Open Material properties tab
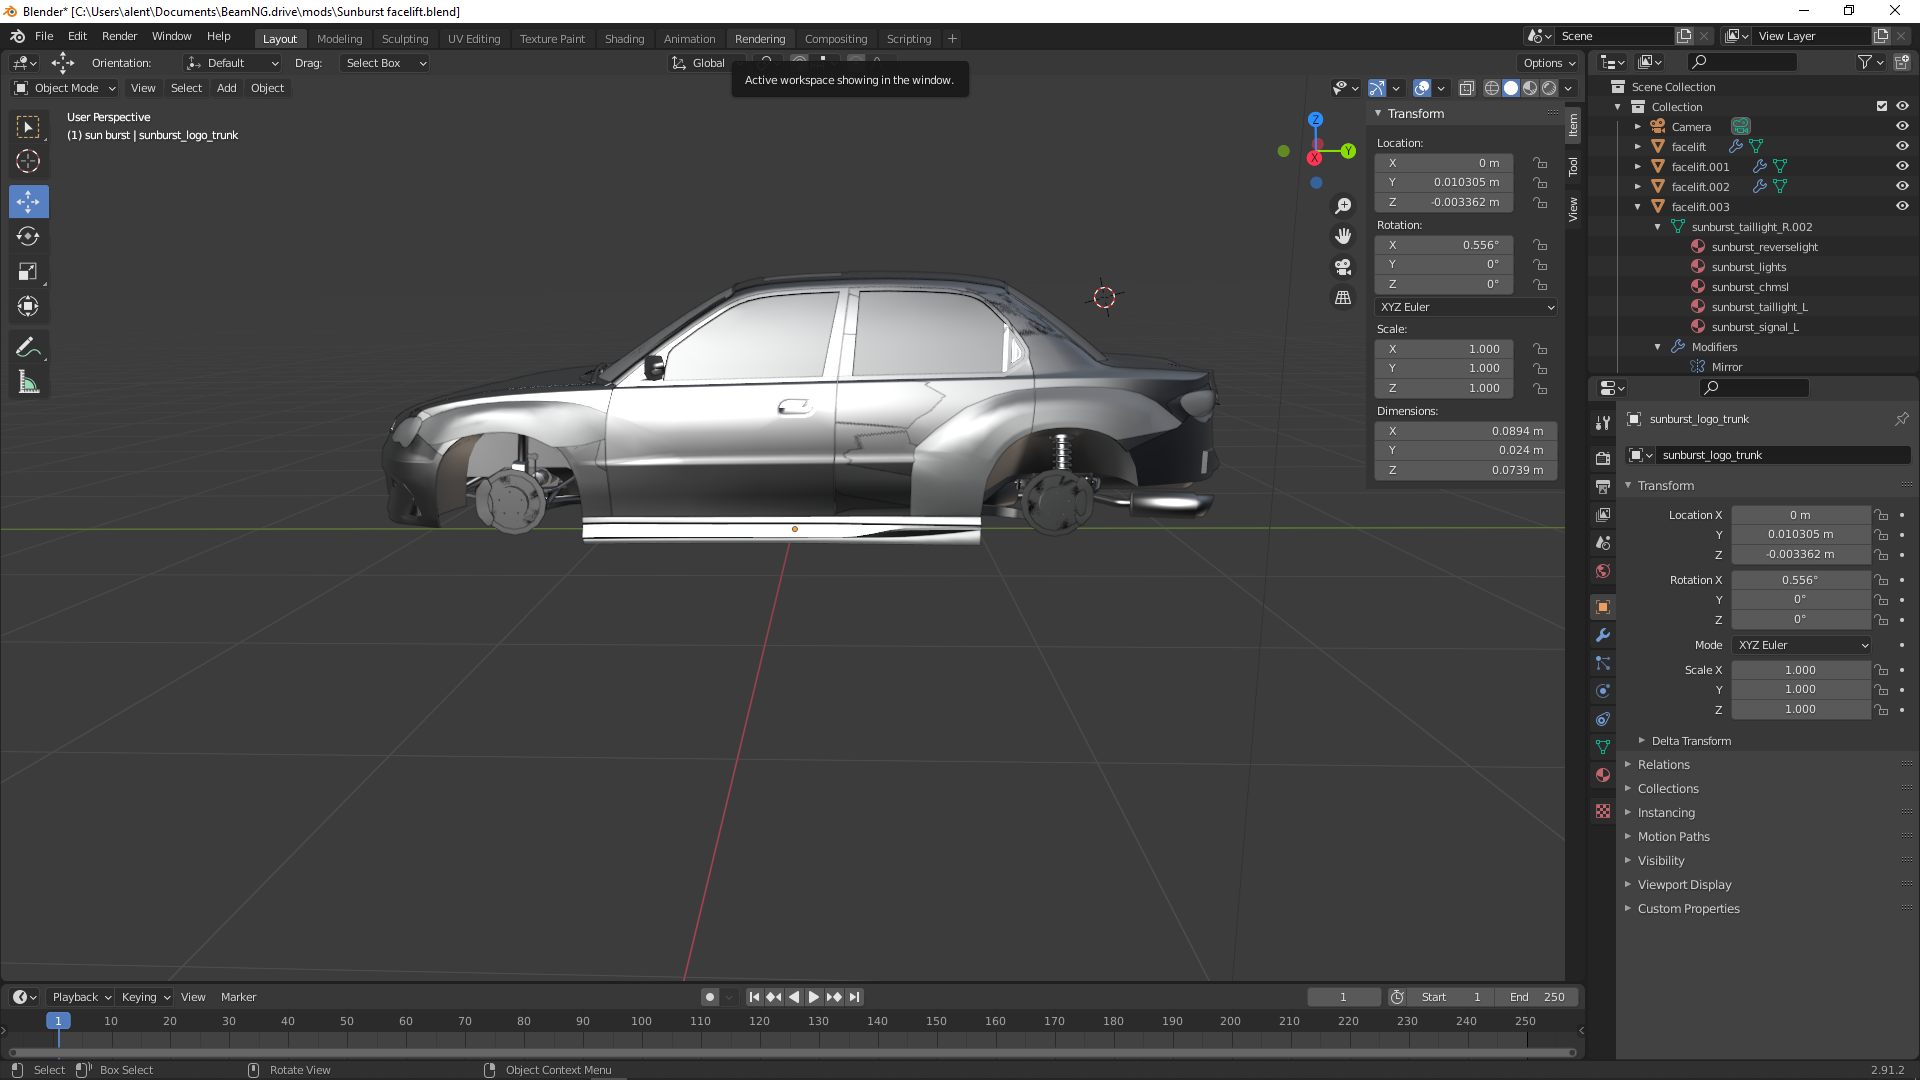The width and height of the screenshot is (1920, 1080). pyautogui.click(x=1603, y=775)
